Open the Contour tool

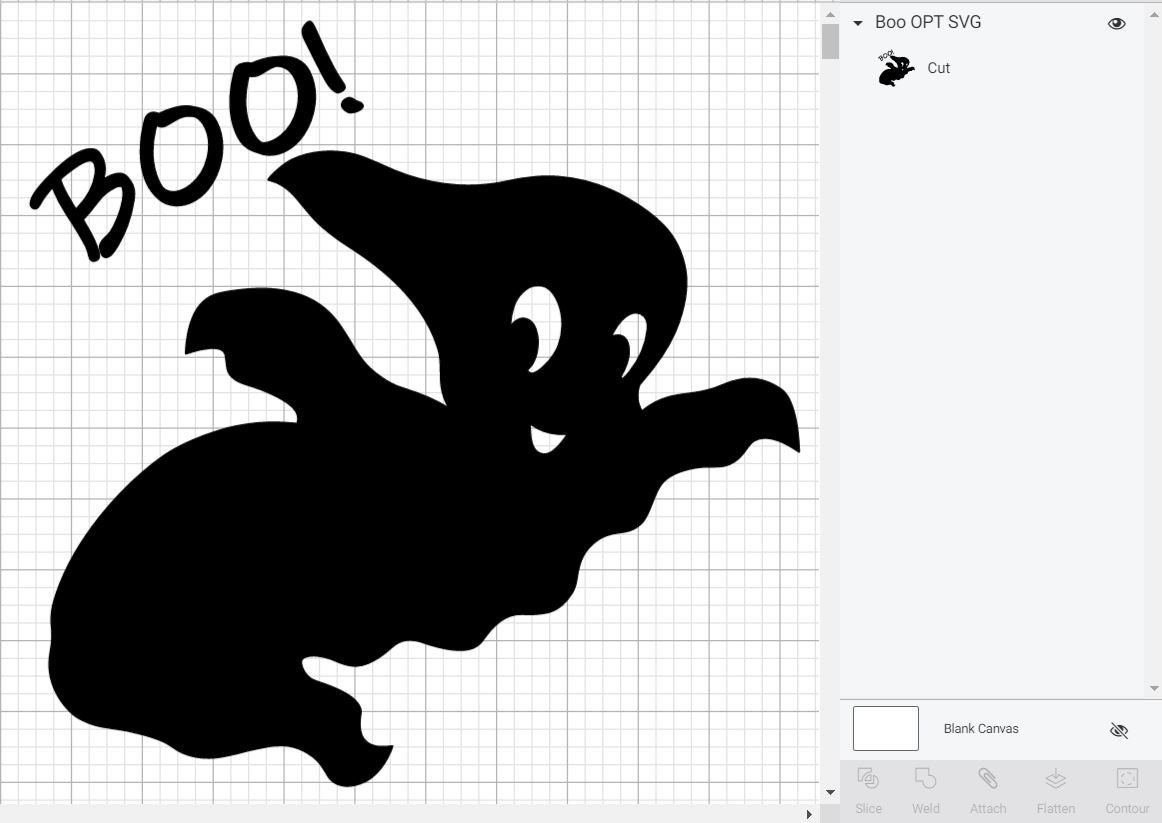(1127, 778)
